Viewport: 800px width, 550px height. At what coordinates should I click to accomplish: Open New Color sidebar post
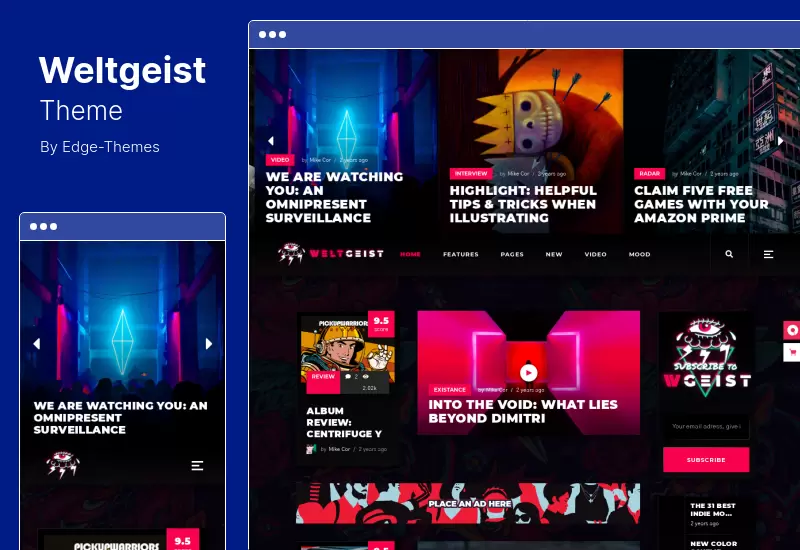pos(714,544)
